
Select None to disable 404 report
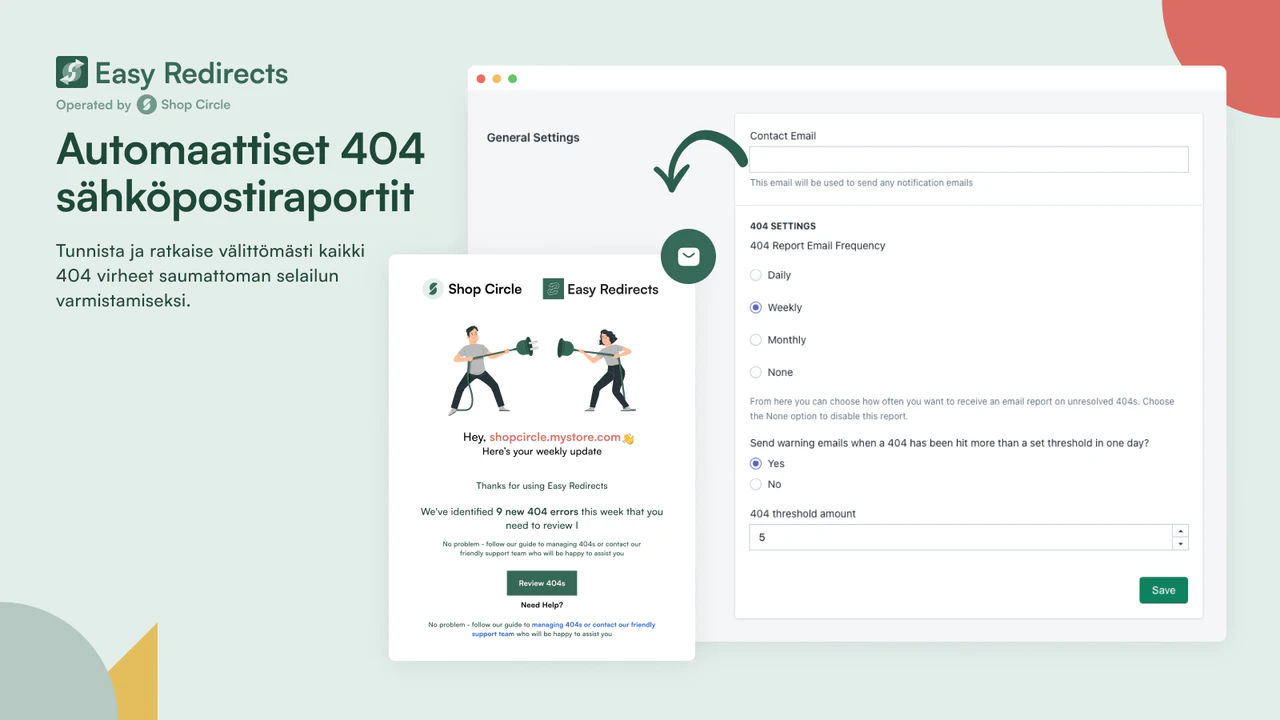click(x=756, y=372)
